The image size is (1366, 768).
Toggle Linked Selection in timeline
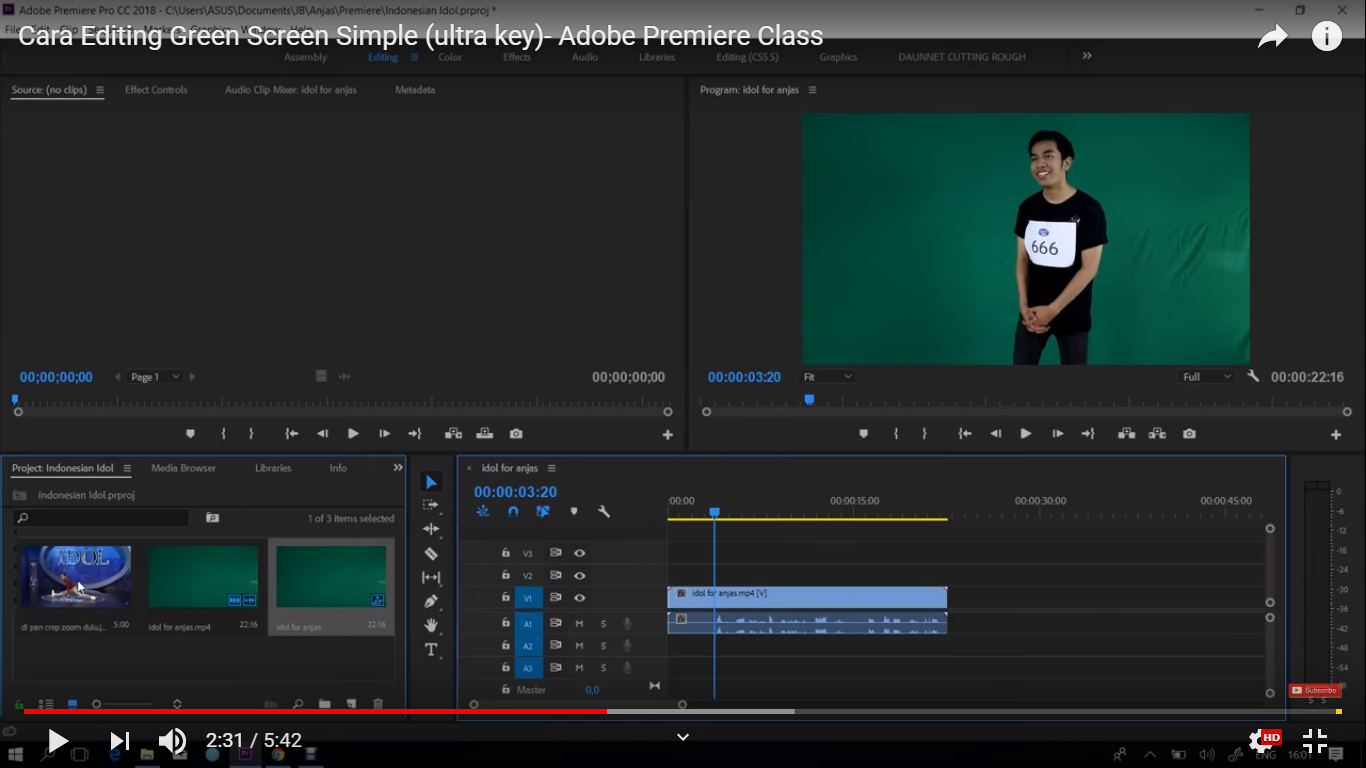pos(543,512)
